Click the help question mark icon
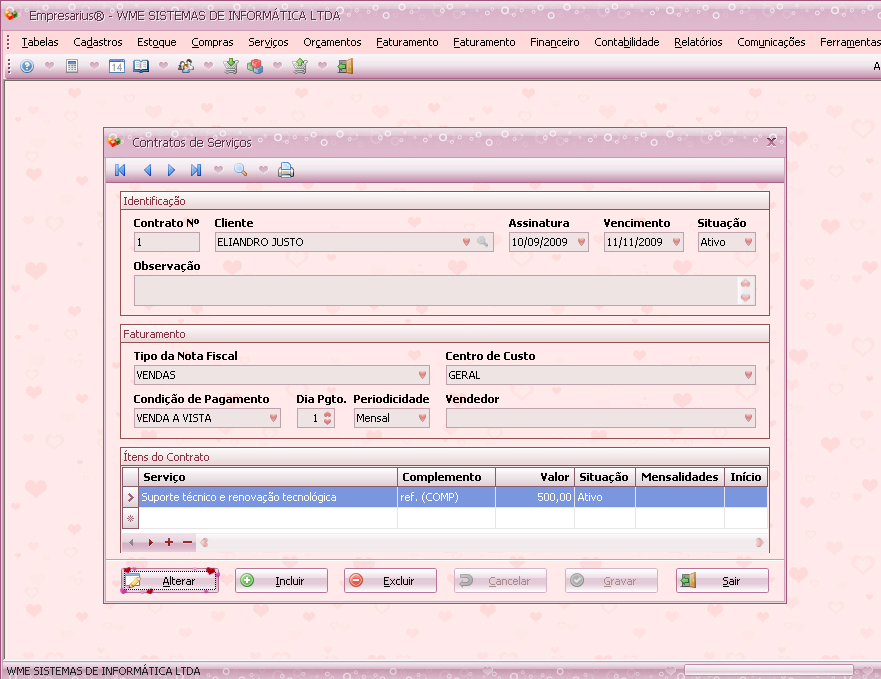Image resolution: width=881 pixels, height=679 pixels. pos(27,66)
